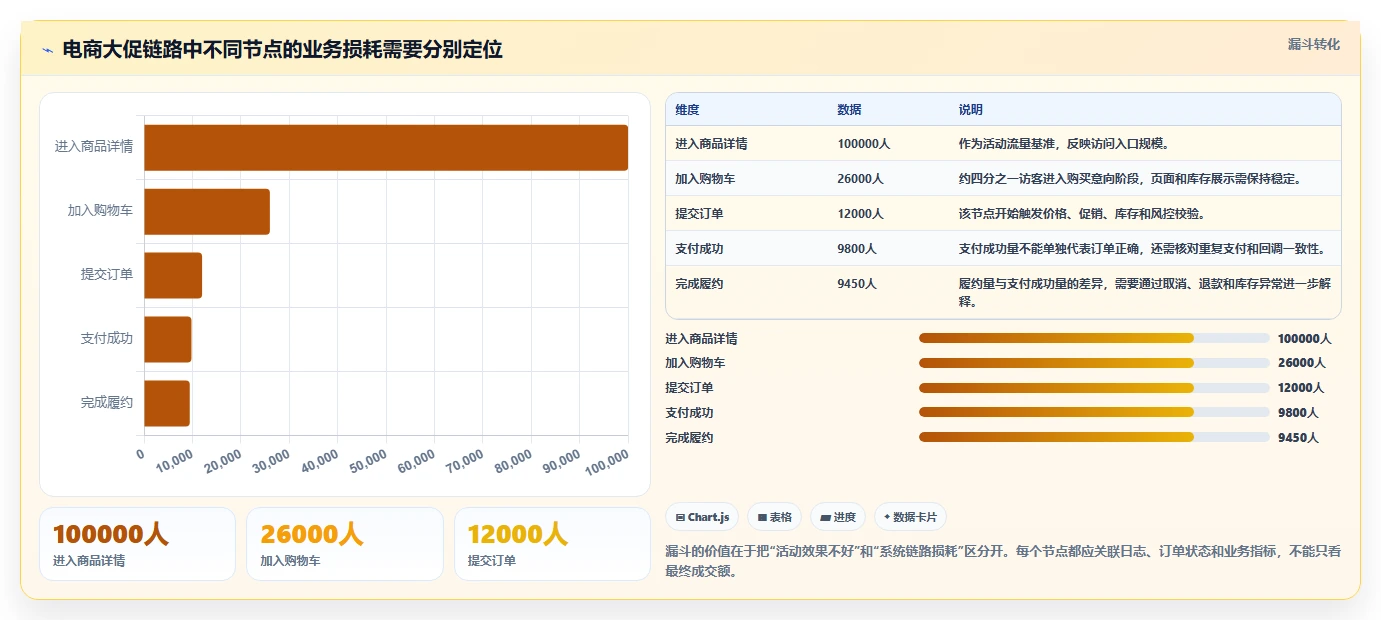Click the 加入购物车 chart bar

coord(207,211)
